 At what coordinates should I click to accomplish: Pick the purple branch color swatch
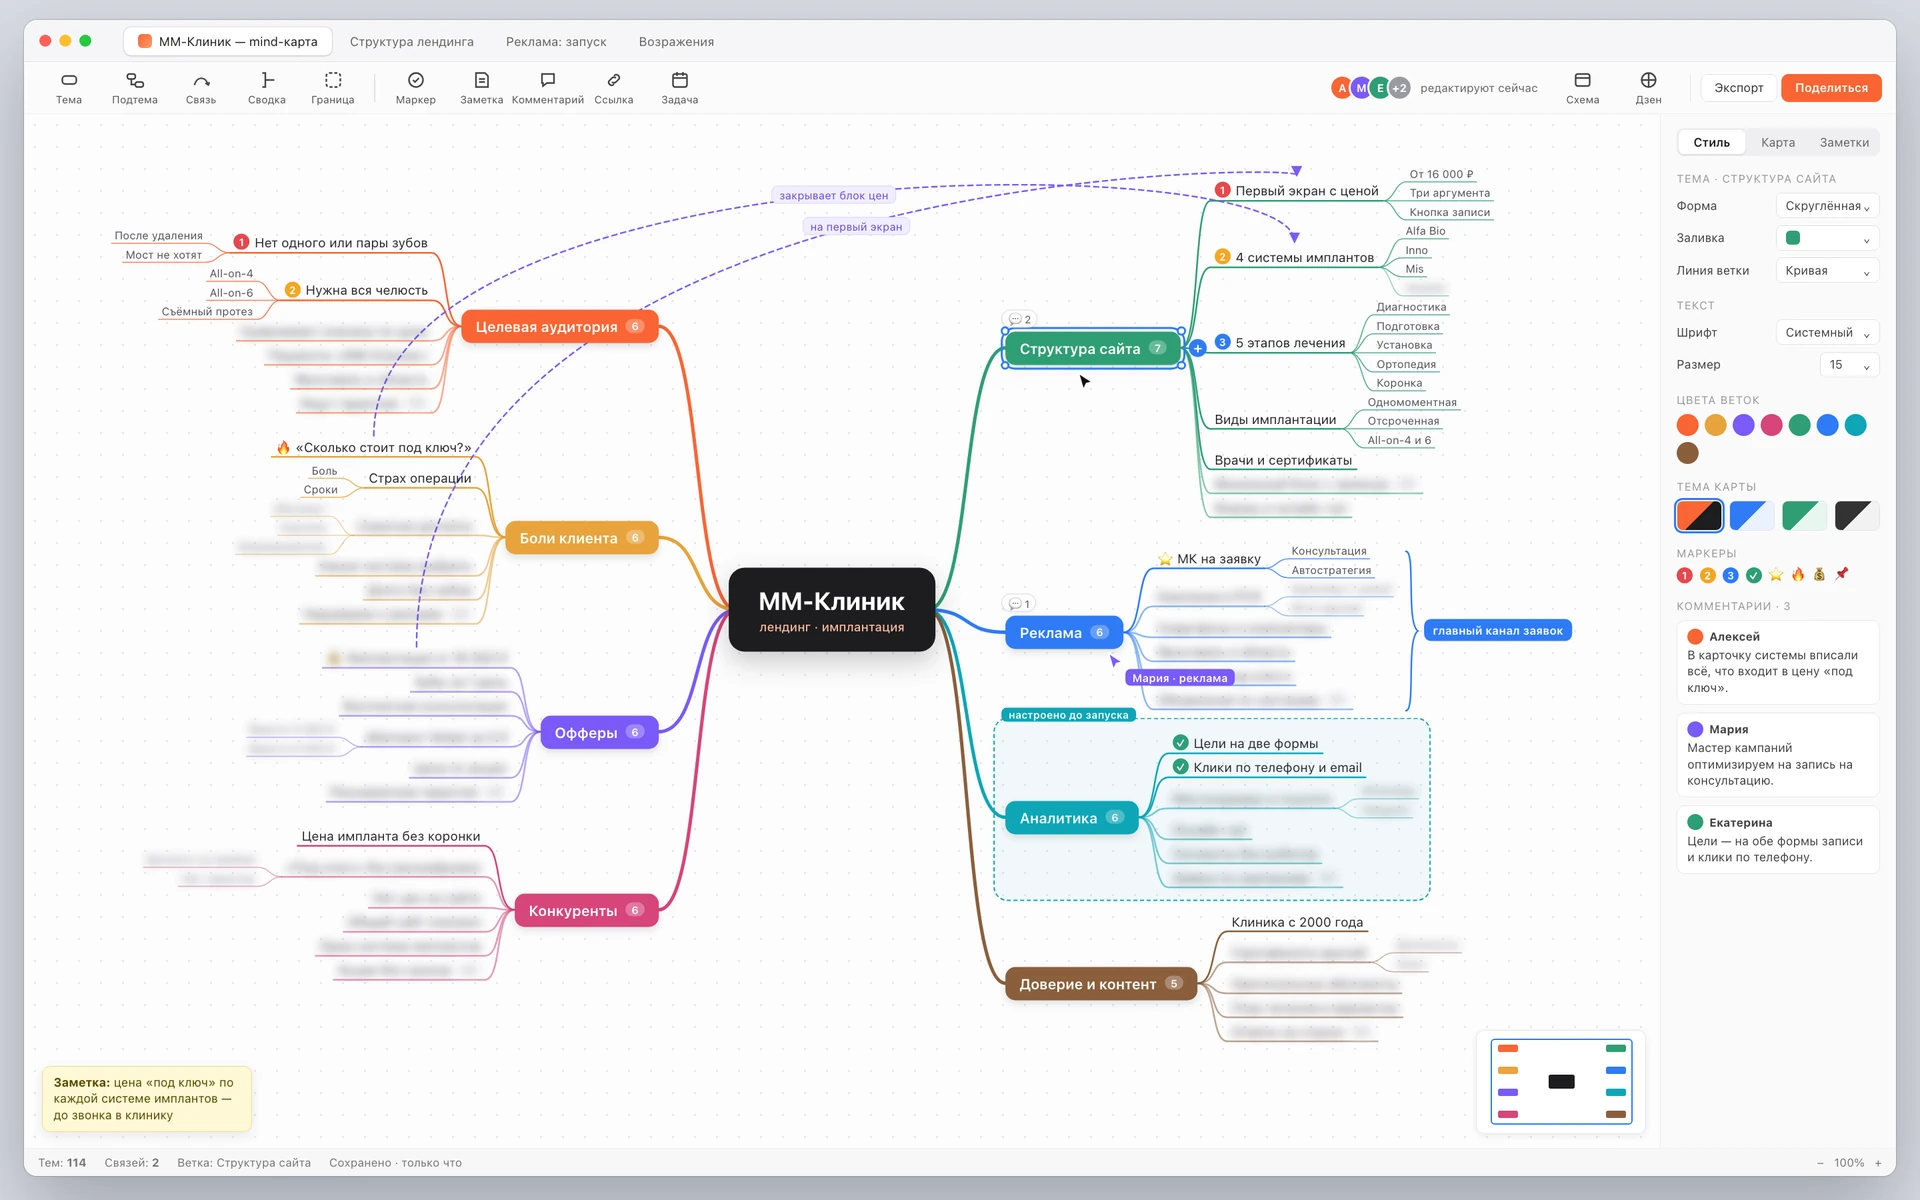(1744, 425)
